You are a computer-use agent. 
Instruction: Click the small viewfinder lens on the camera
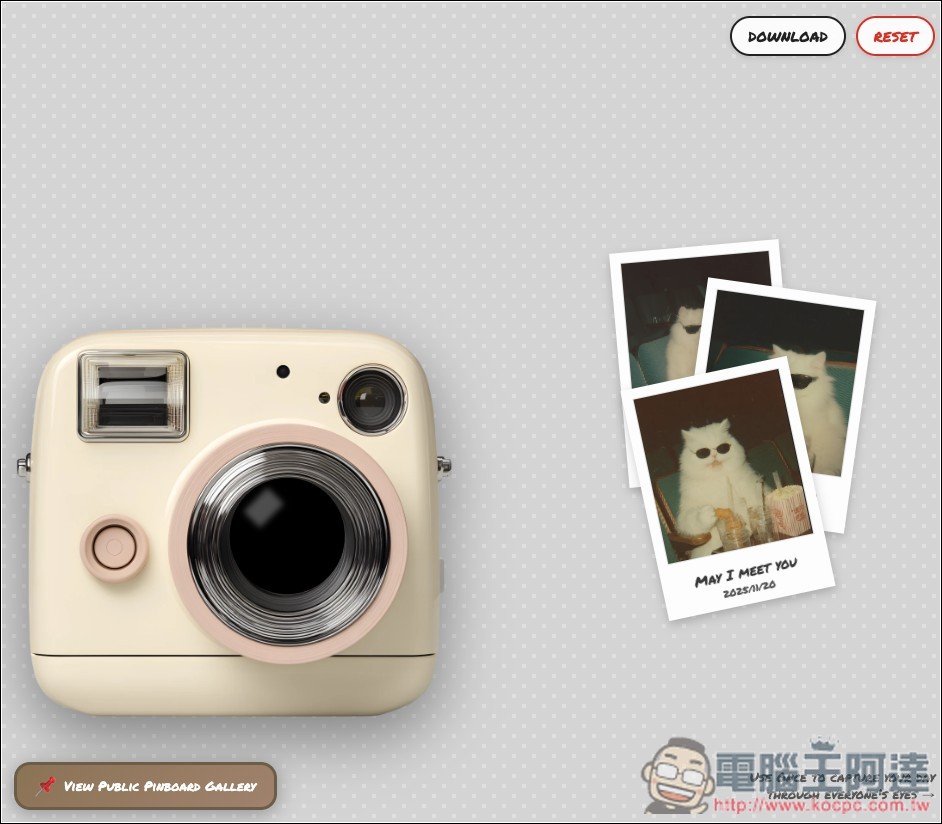pyautogui.click(x=371, y=400)
